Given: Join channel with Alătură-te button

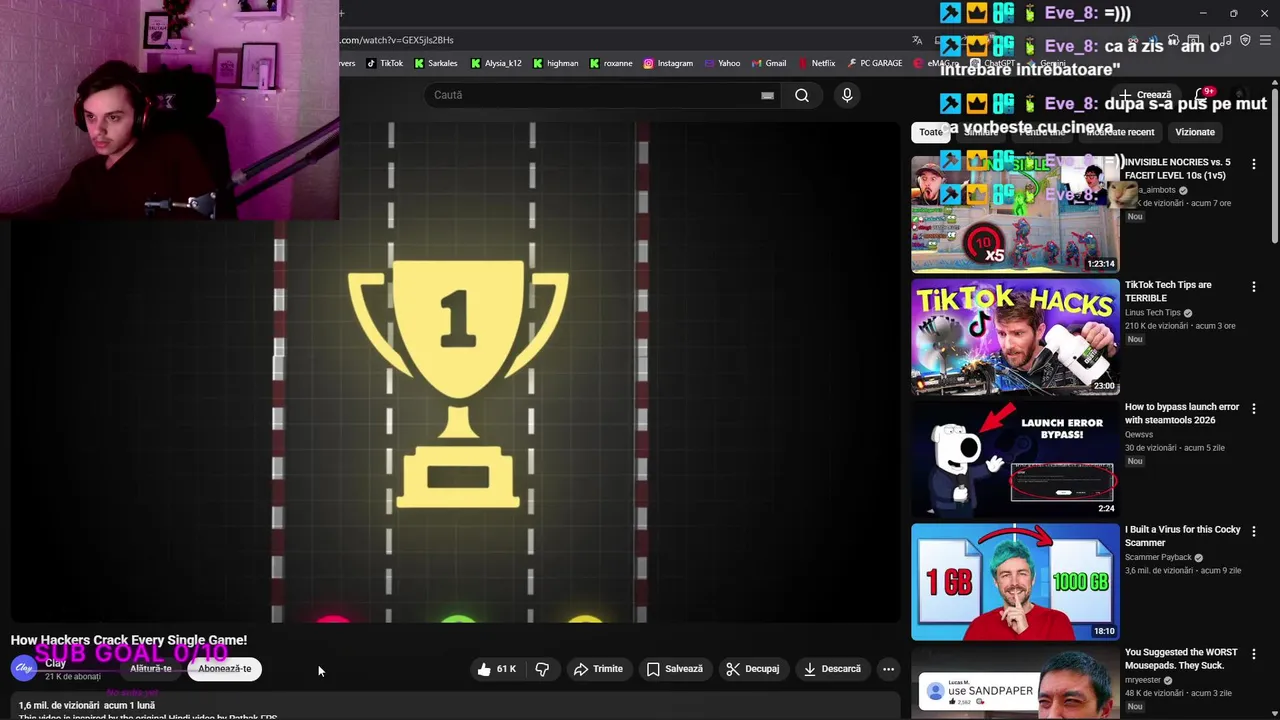Looking at the screenshot, I should click(x=151, y=669).
